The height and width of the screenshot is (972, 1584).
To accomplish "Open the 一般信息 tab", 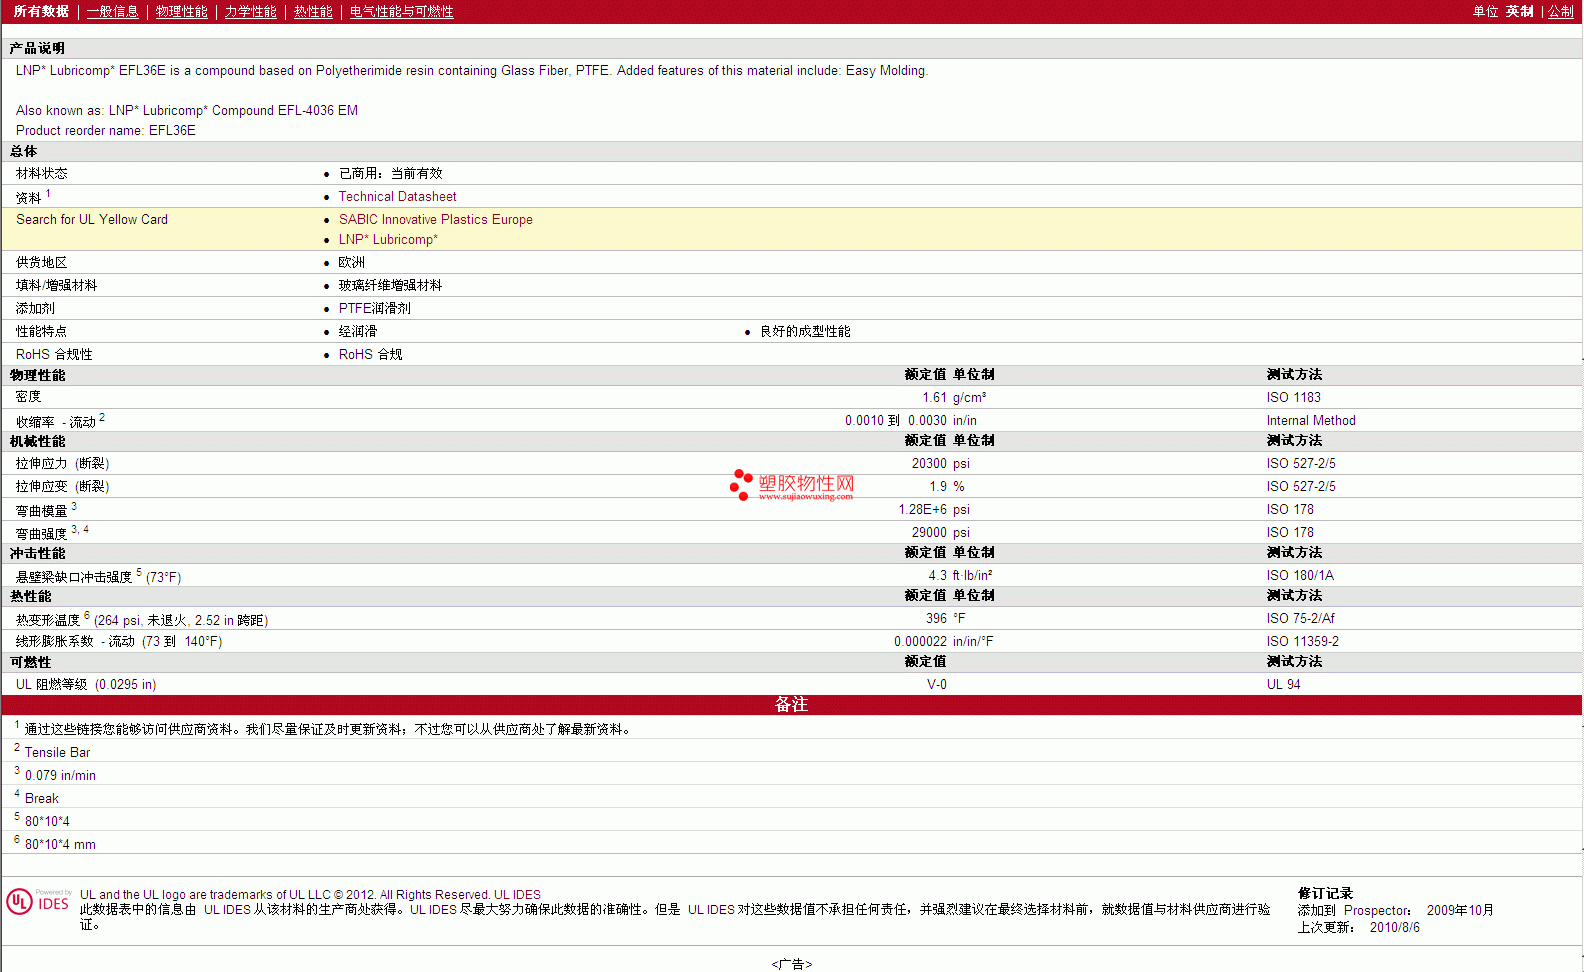I will (x=112, y=12).
